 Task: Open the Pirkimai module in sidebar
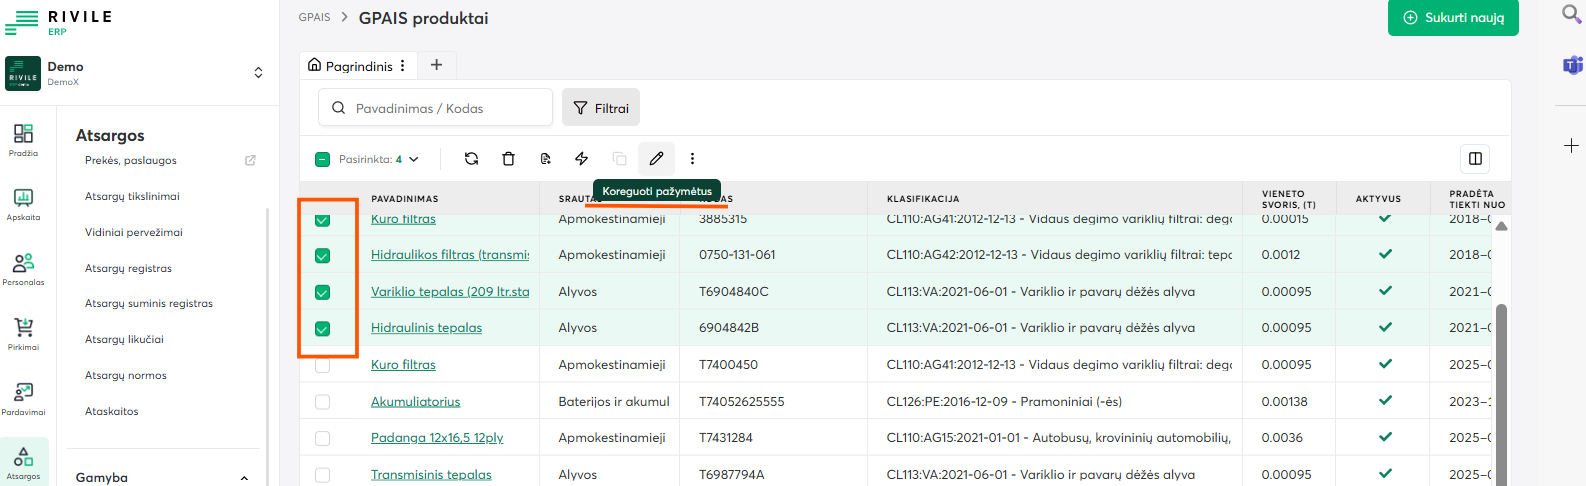[x=23, y=333]
